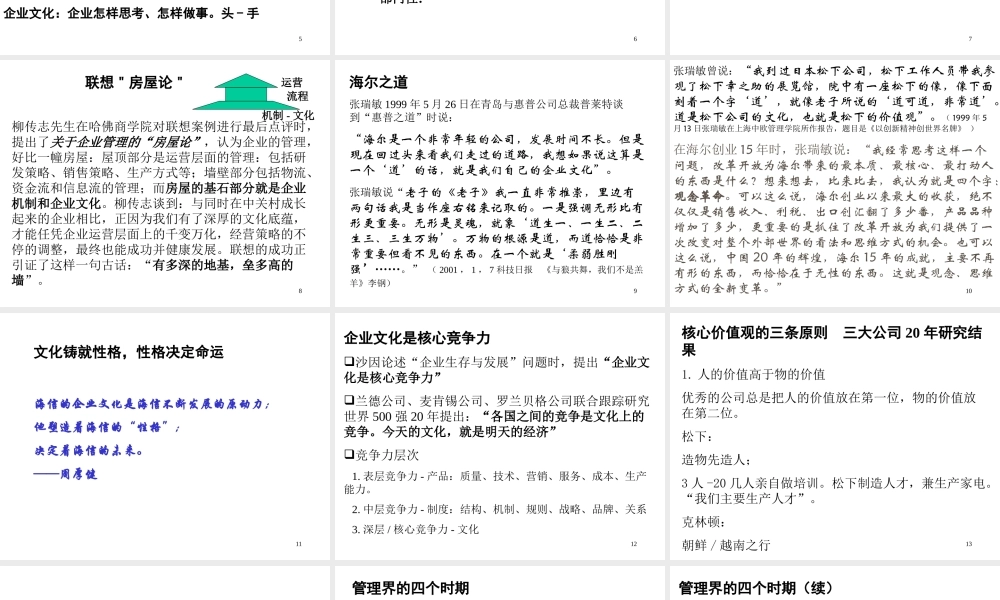Check the bullet before 竞争力层次 heading
The width and height of the screenshot is (1000, 600).
click(x=349, y=452)
